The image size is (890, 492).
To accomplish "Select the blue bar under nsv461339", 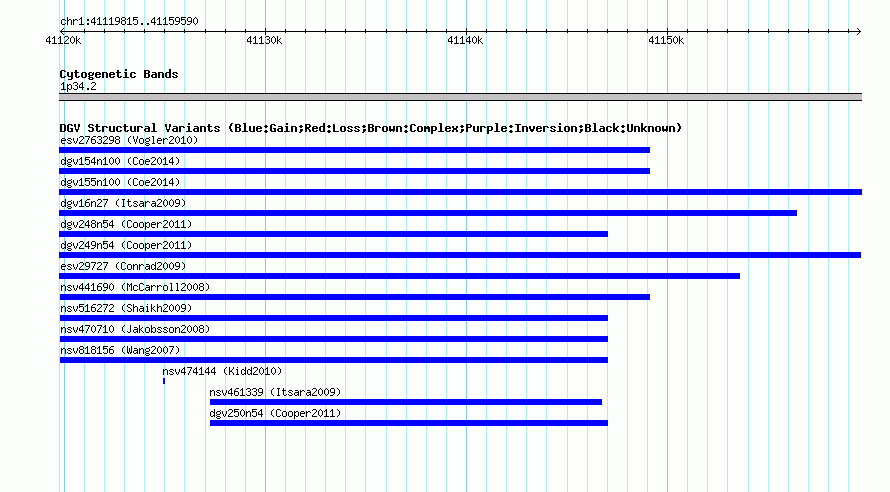I will click(406, 402).
